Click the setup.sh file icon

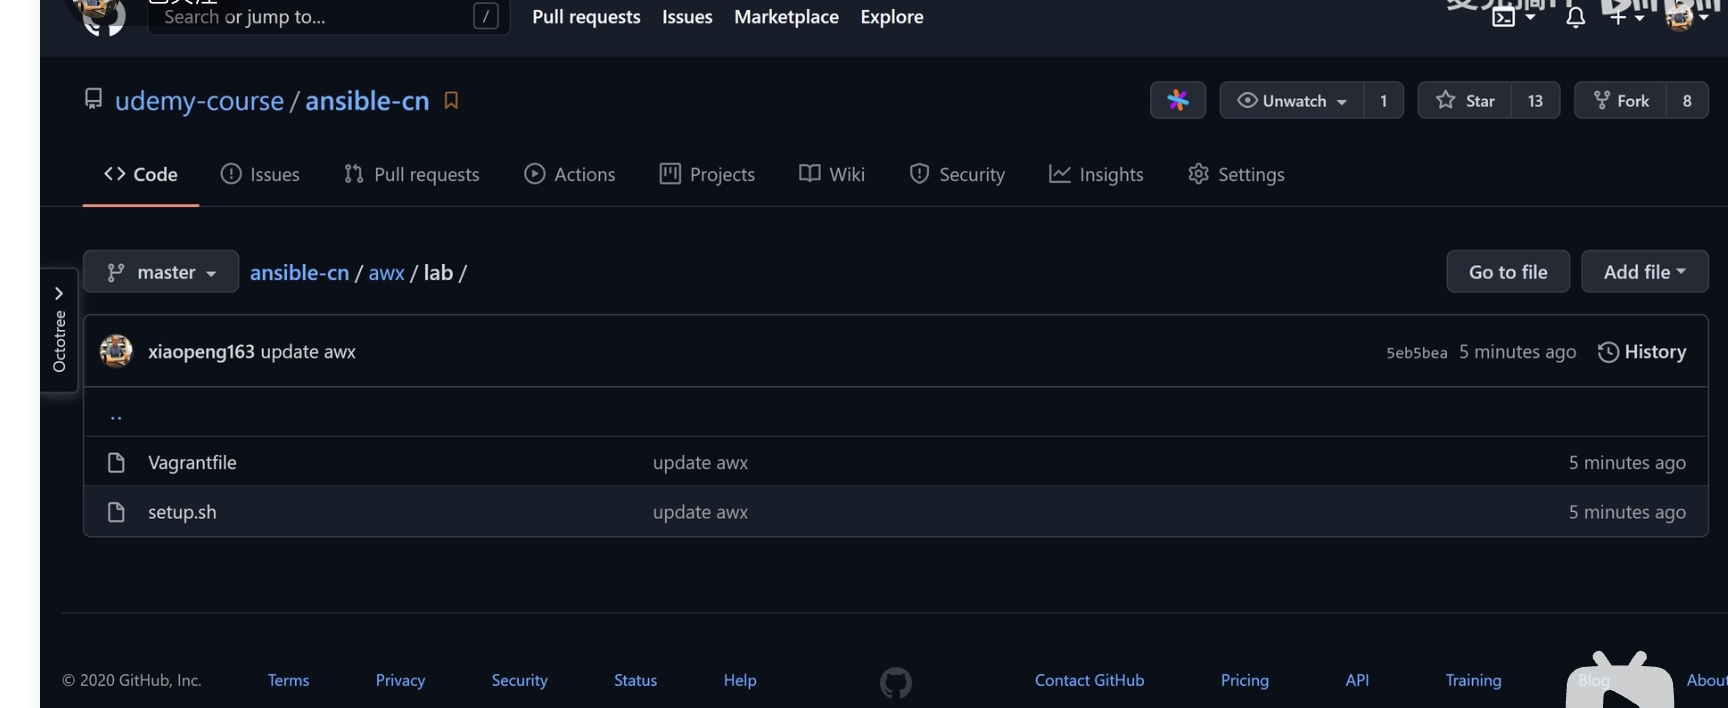pos(116,512)
